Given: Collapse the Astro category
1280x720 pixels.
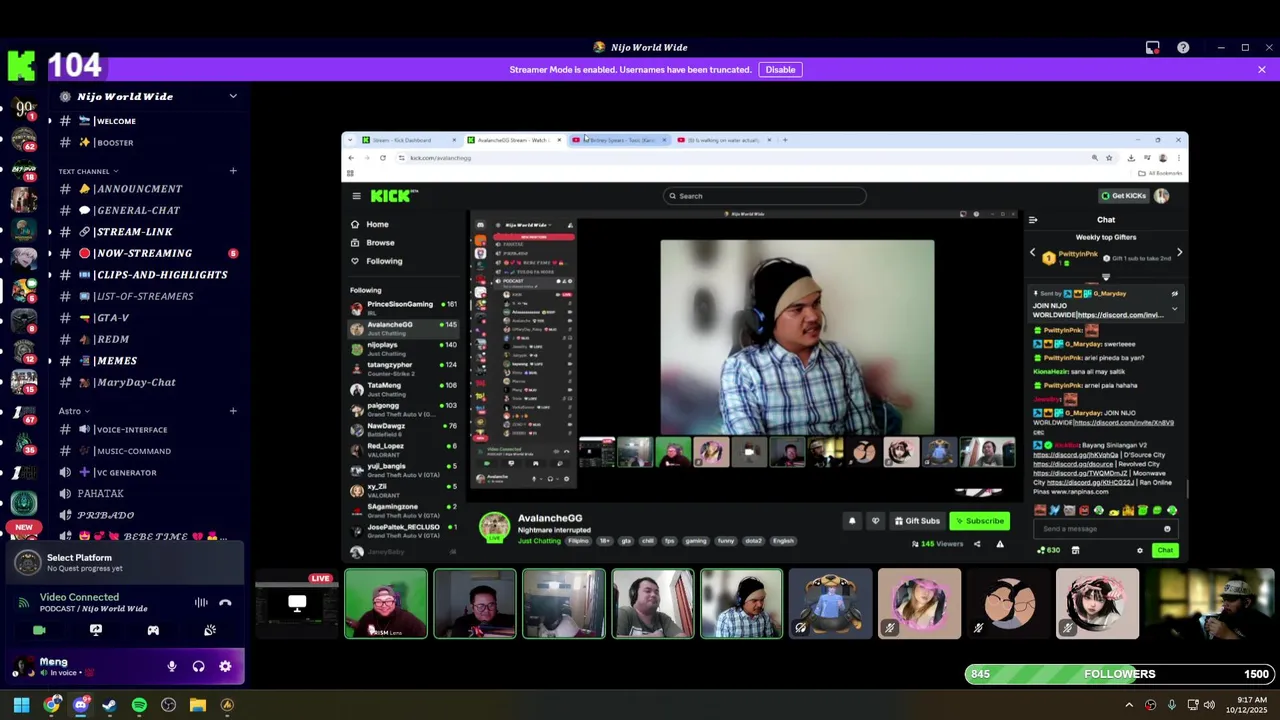Looking at the screenshot, I should (x=73, y=411).
